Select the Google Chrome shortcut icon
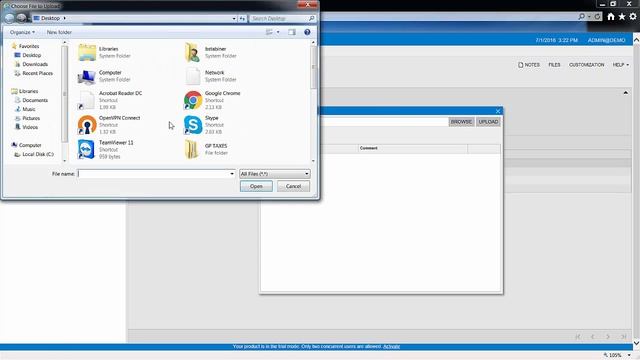 point(193,100)
